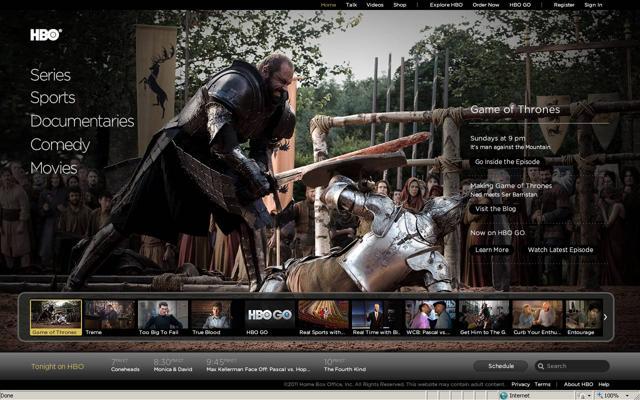
Task: Open the 7pm Coneheads listing
Action: click(x=125, y=365)
